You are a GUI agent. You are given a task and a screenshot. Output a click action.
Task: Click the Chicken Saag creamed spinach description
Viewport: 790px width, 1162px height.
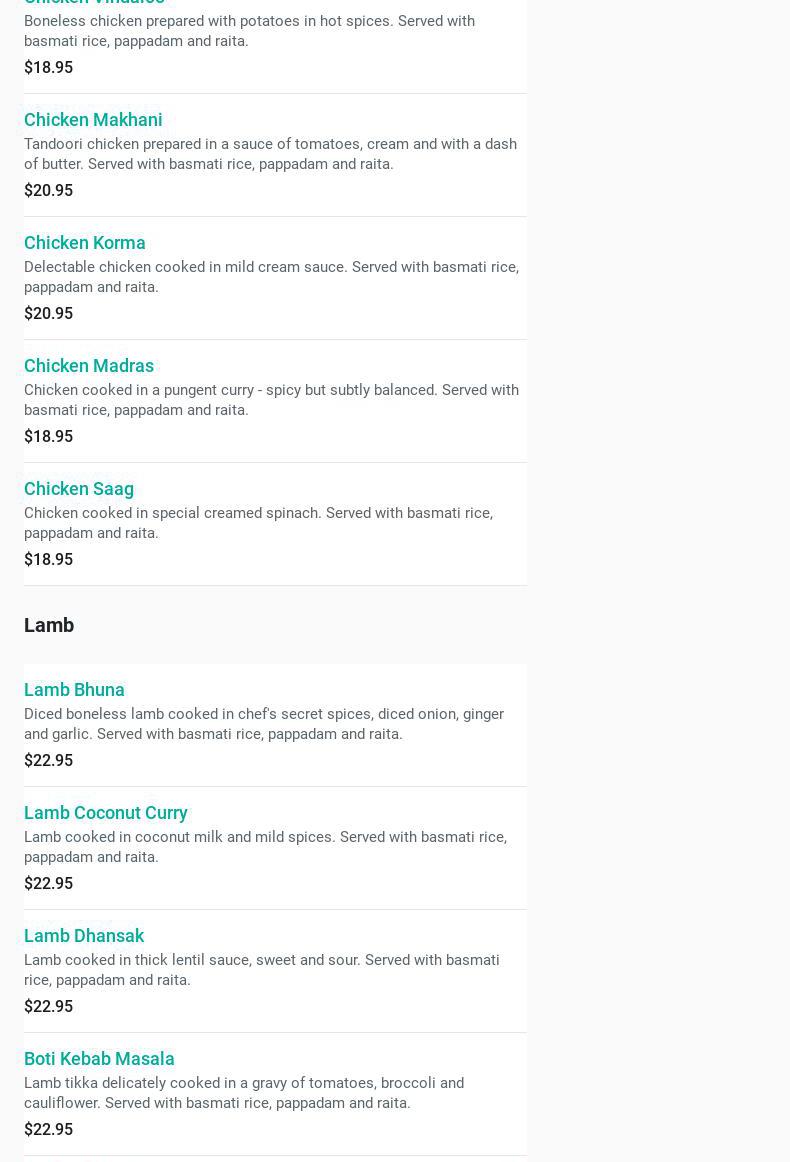coord(258,523)
